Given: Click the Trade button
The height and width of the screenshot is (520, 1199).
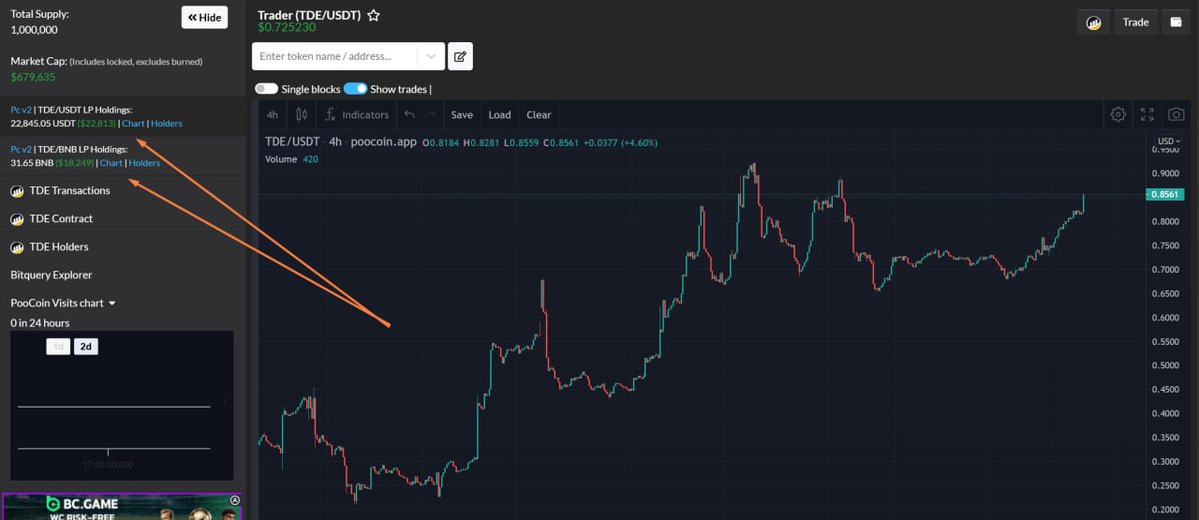Looking at the screenshot, I should (x=1136, y=22).
